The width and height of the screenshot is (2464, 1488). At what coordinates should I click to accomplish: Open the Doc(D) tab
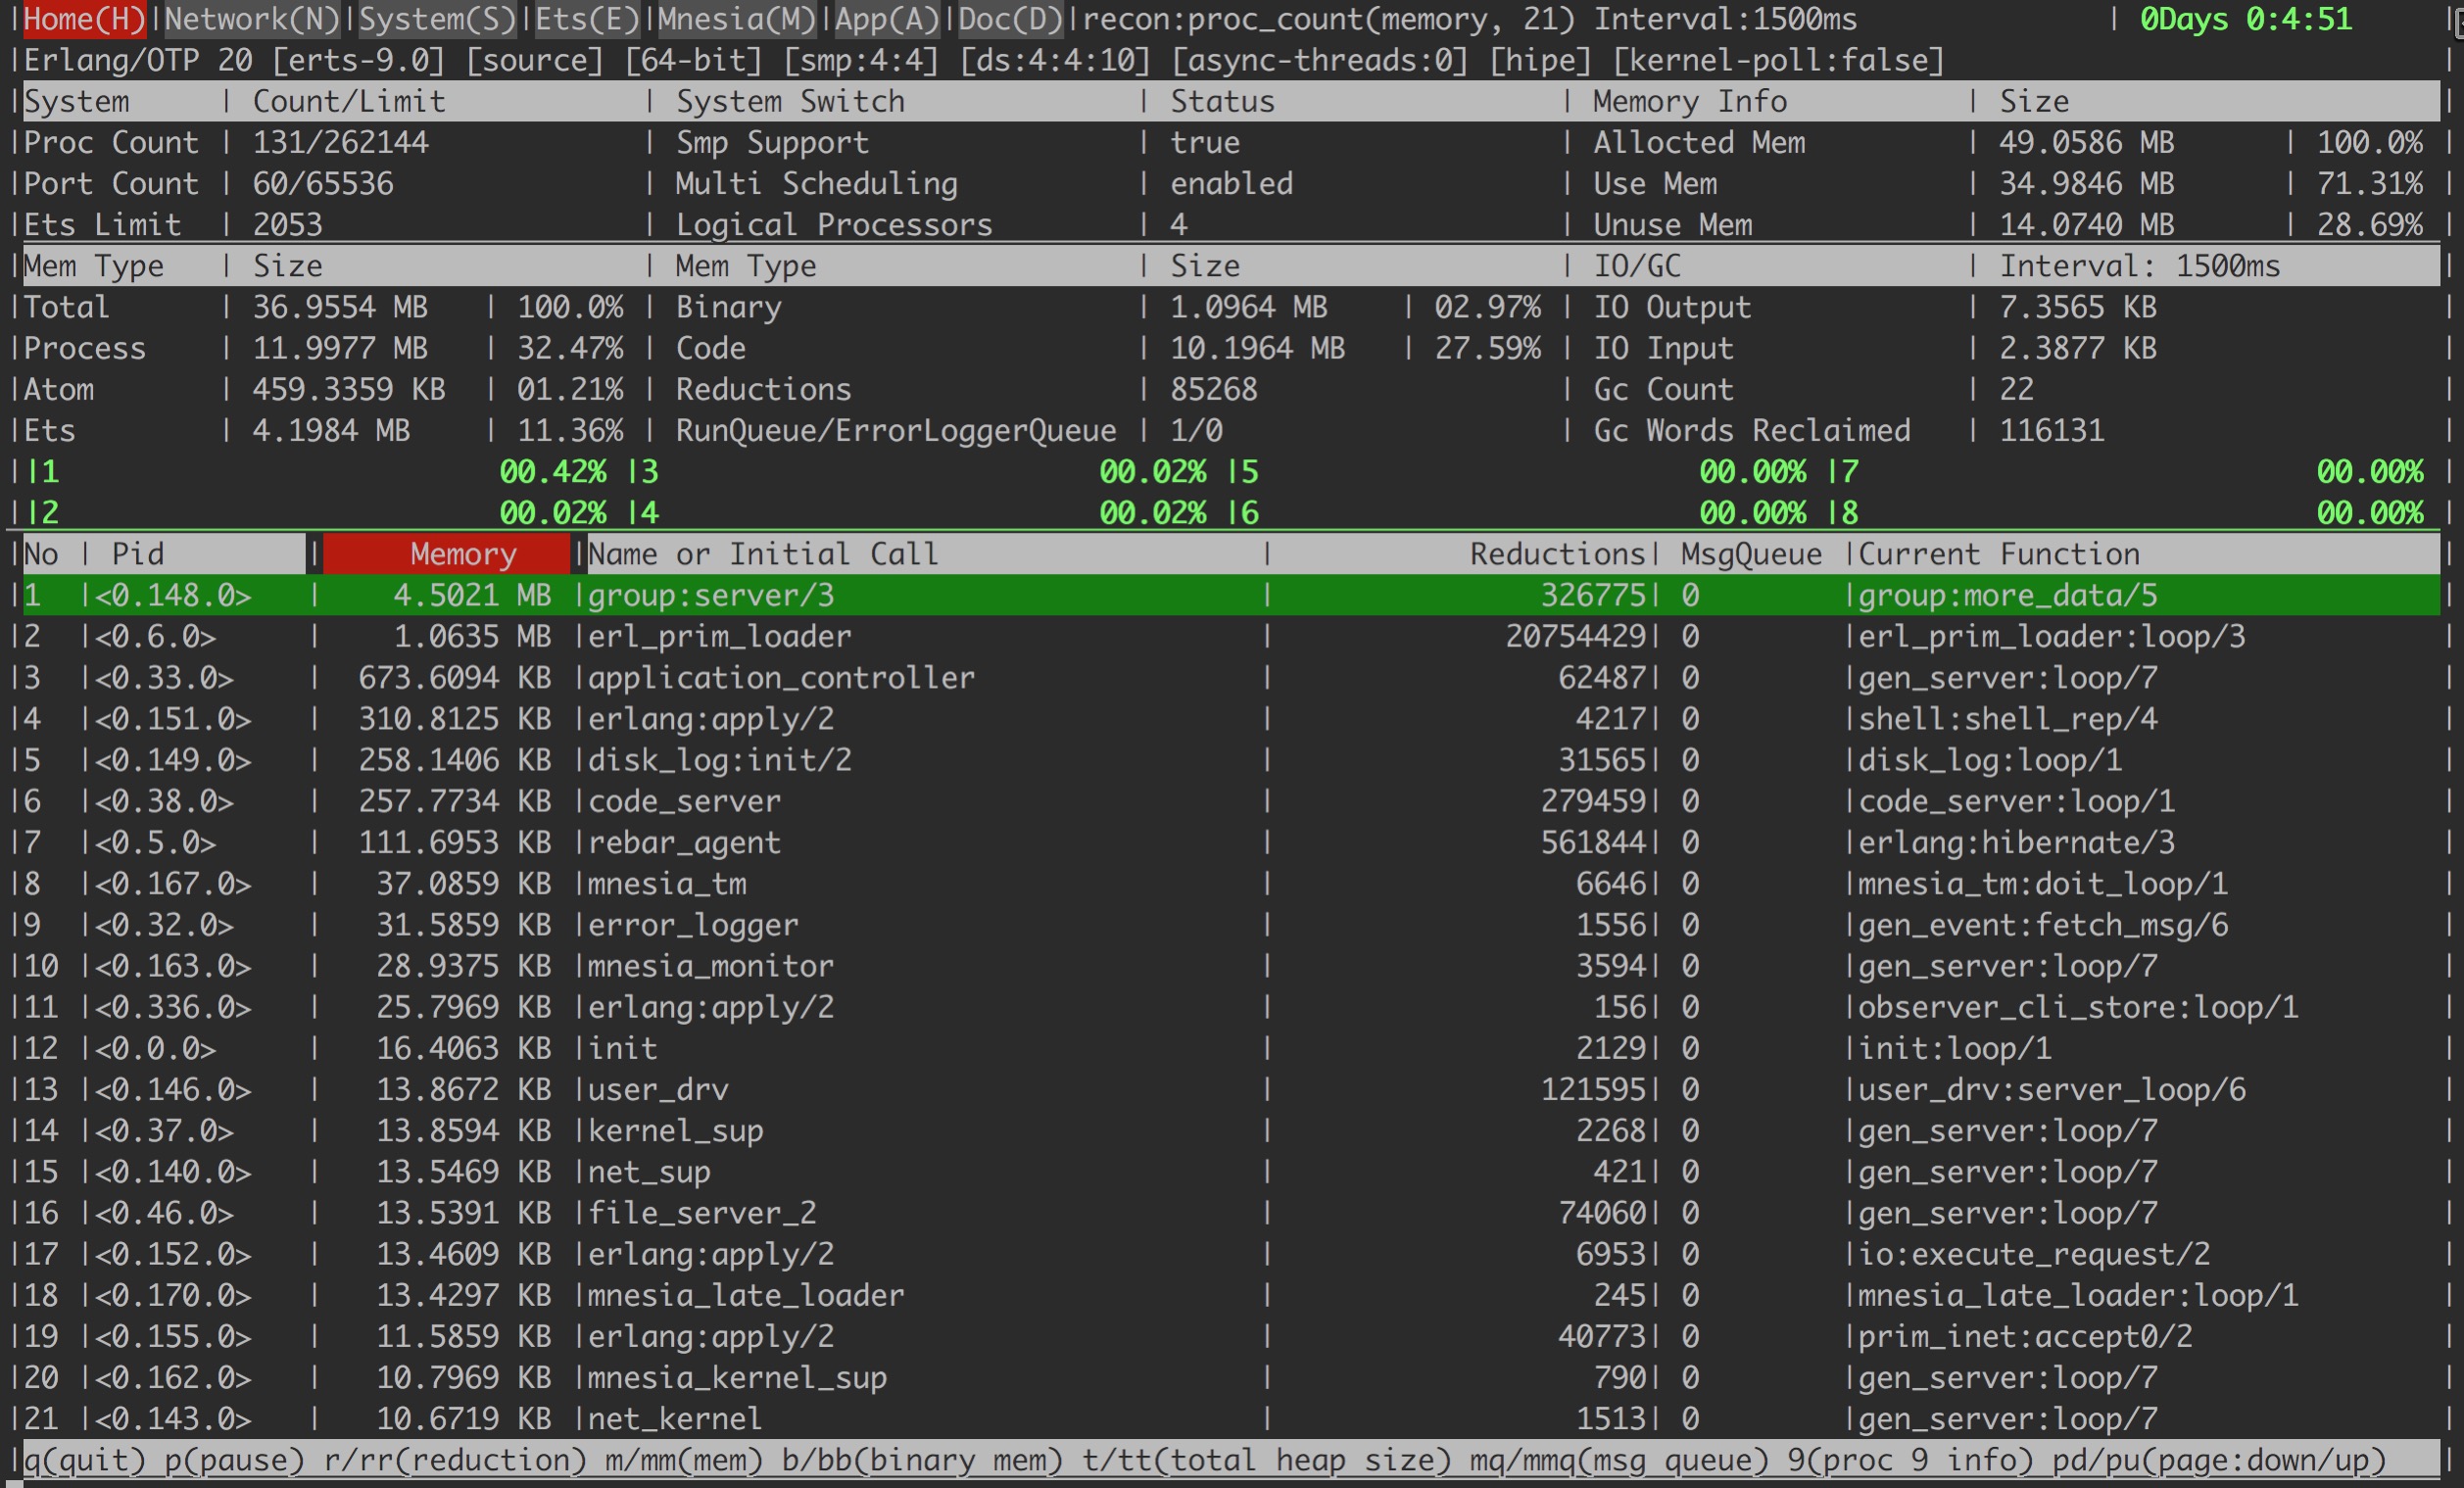(x=1010, y=19)
